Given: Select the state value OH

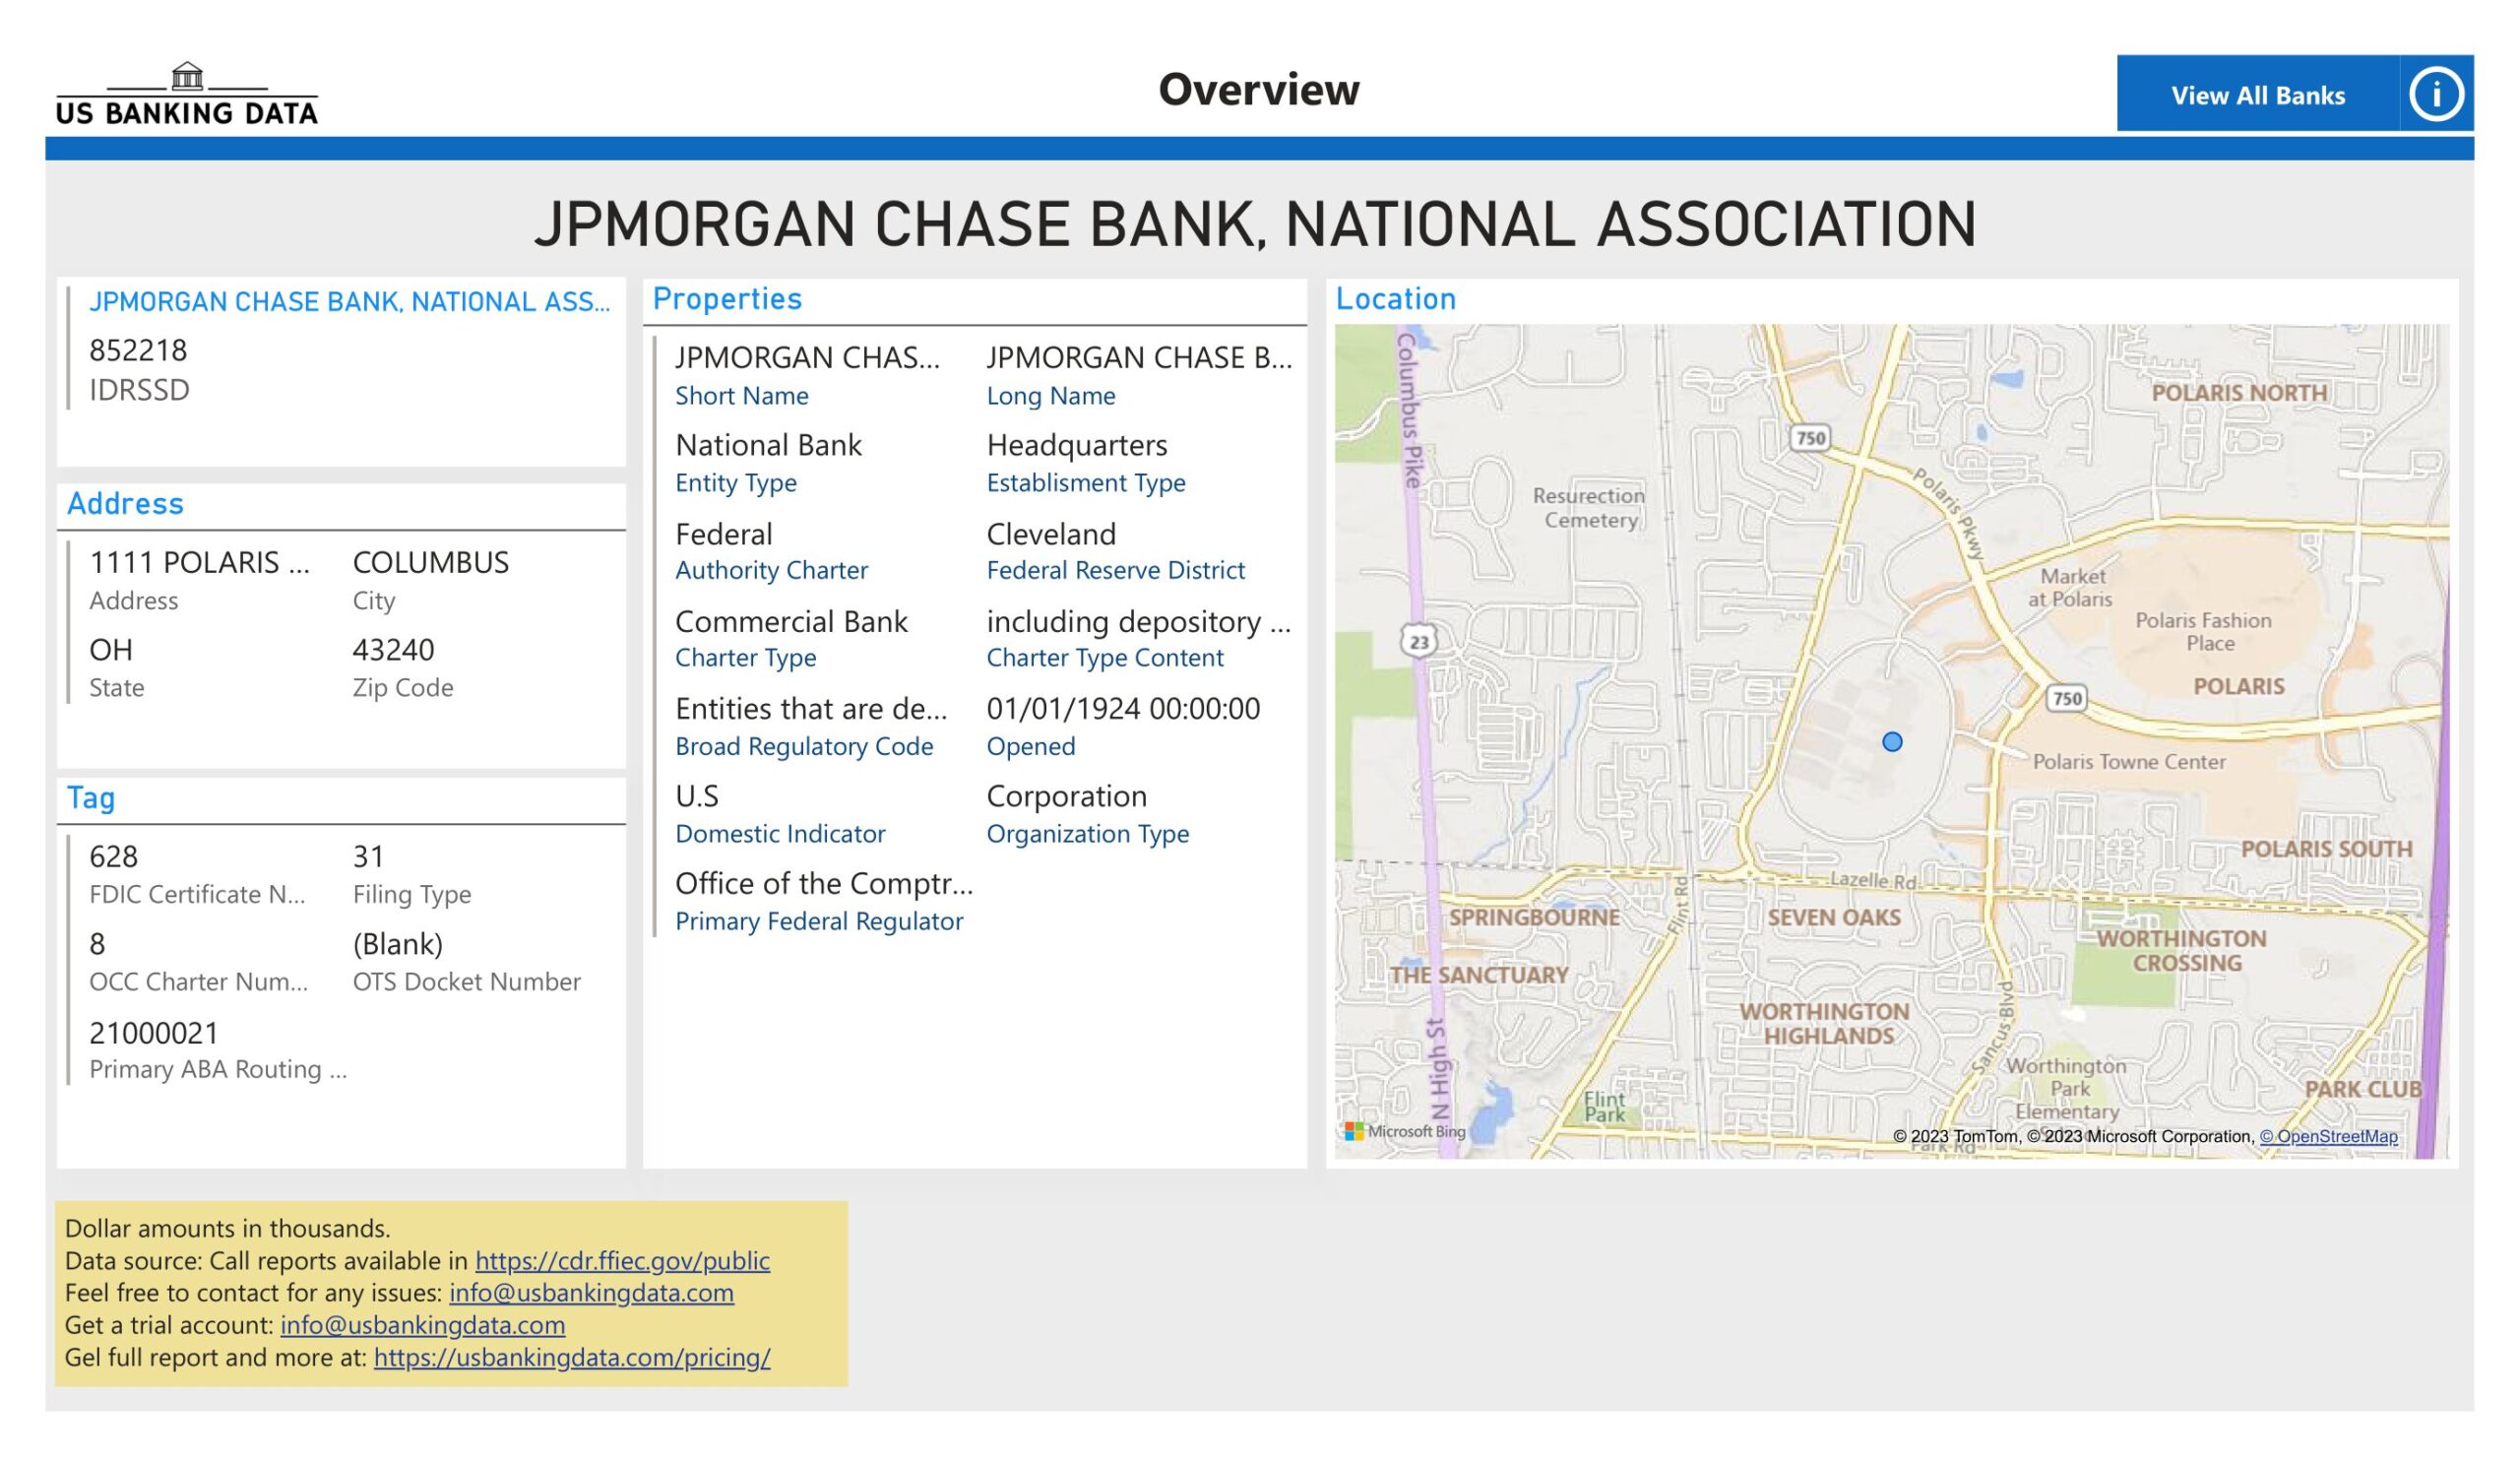Looking at the screenshot, I should (x=111, y=650).
